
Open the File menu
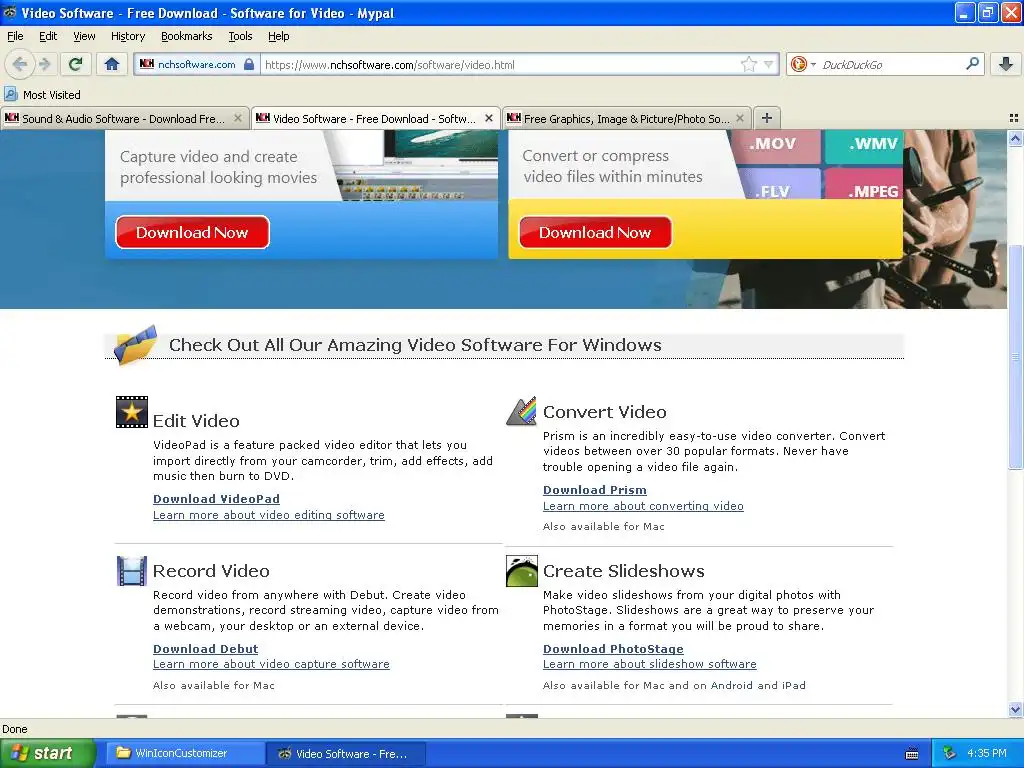coord(15,37)
